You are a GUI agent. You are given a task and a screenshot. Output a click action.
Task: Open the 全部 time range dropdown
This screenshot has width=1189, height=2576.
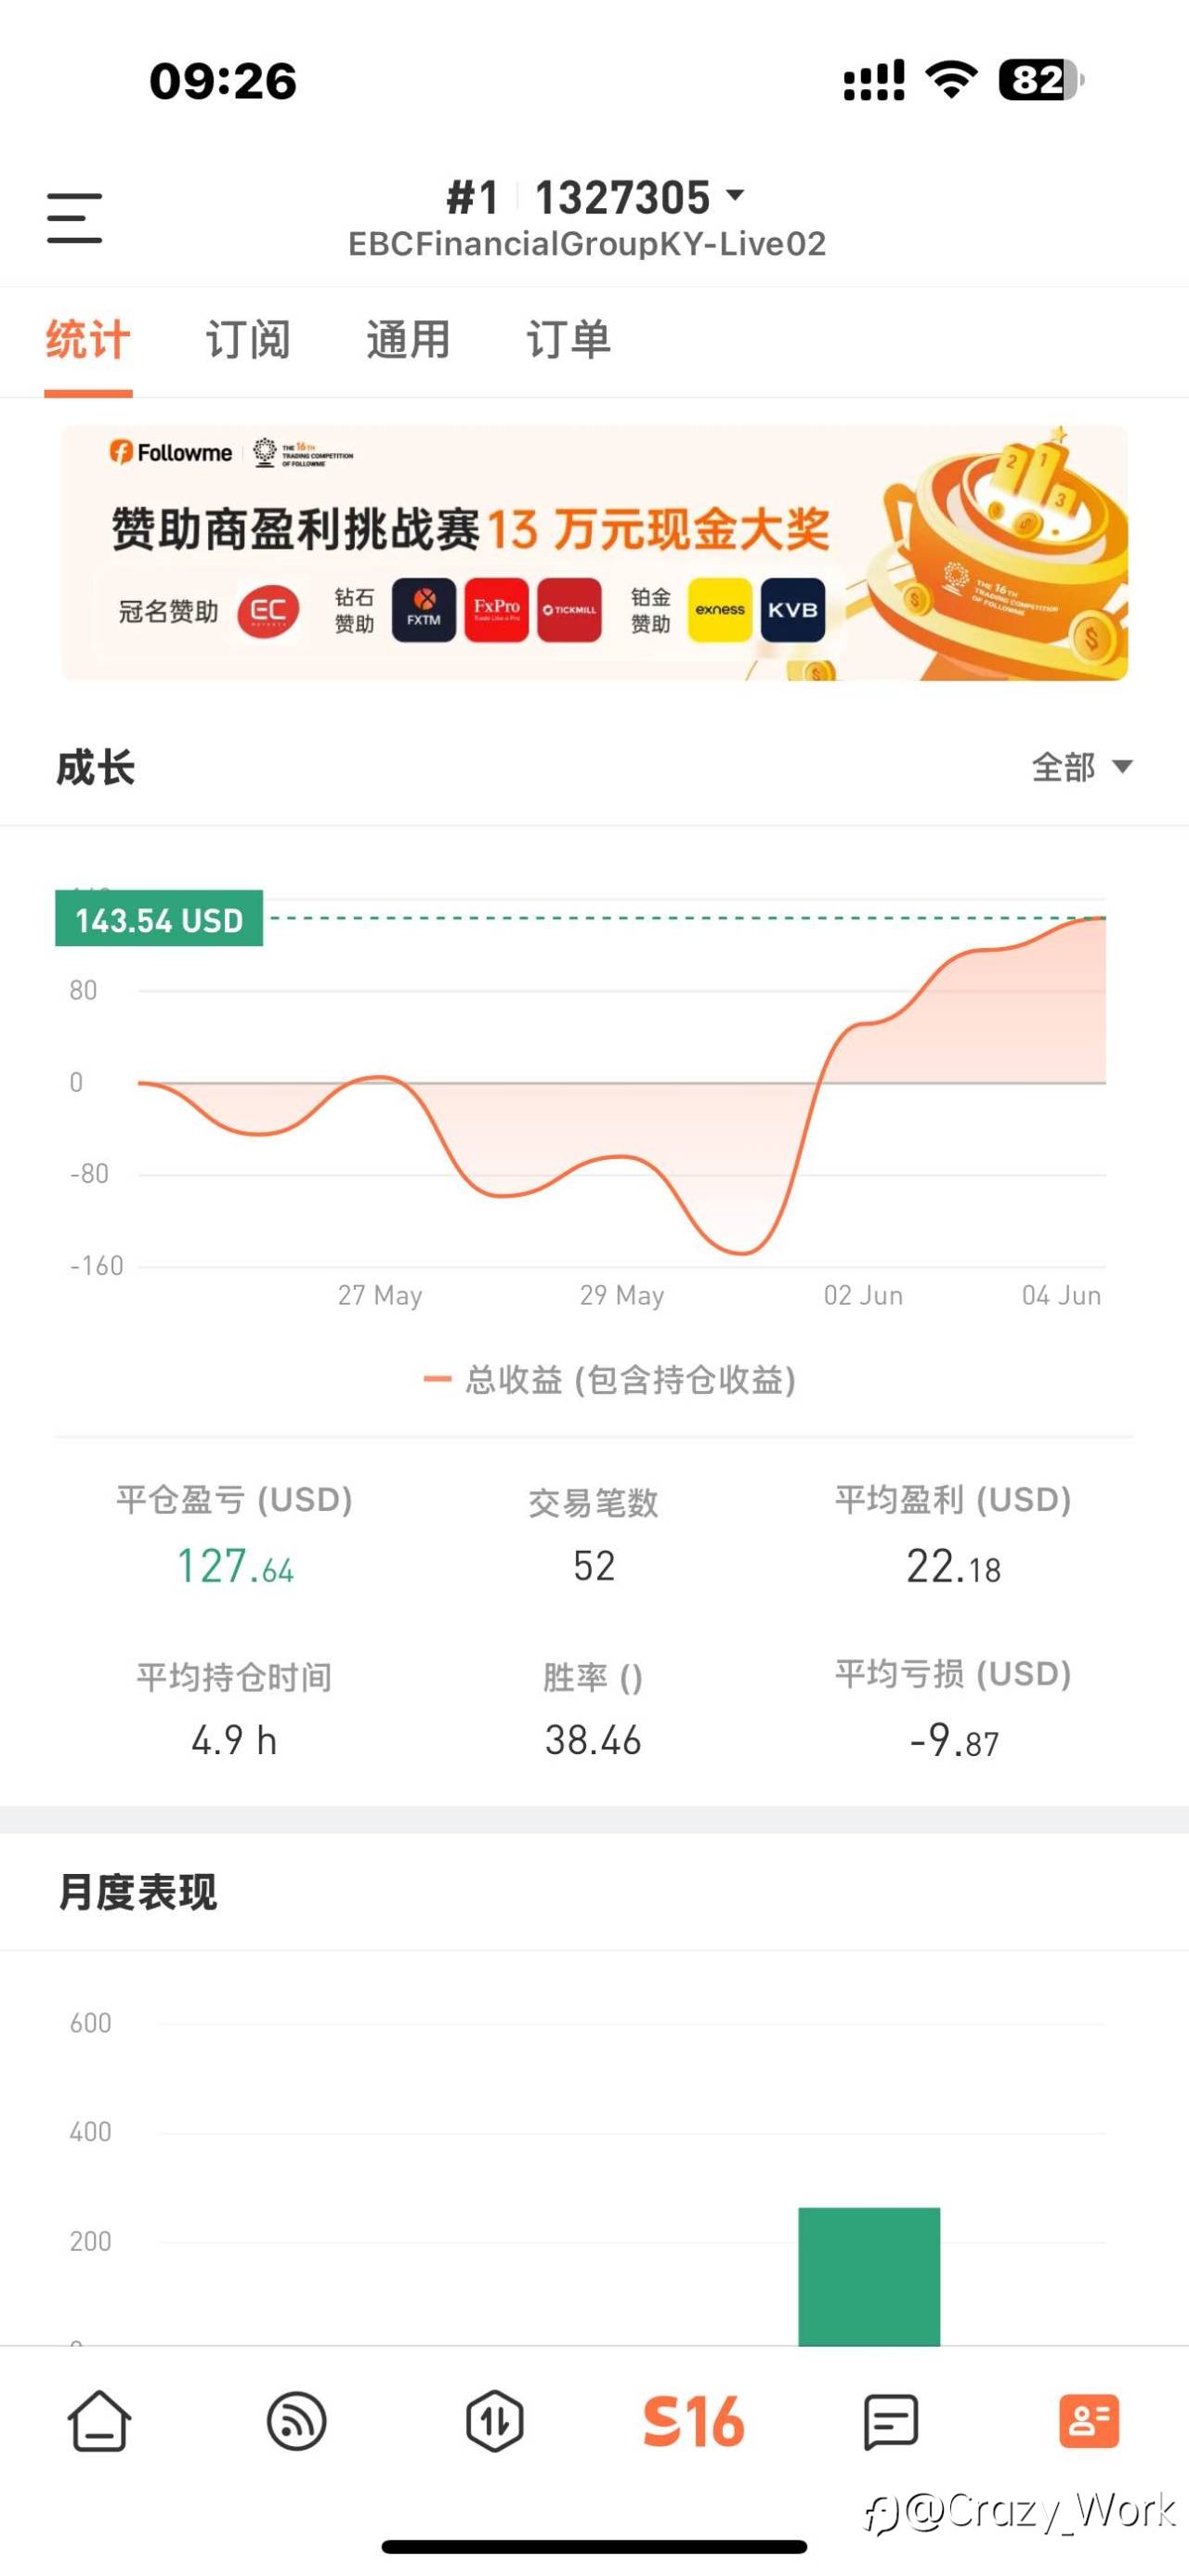point(1082,767)
